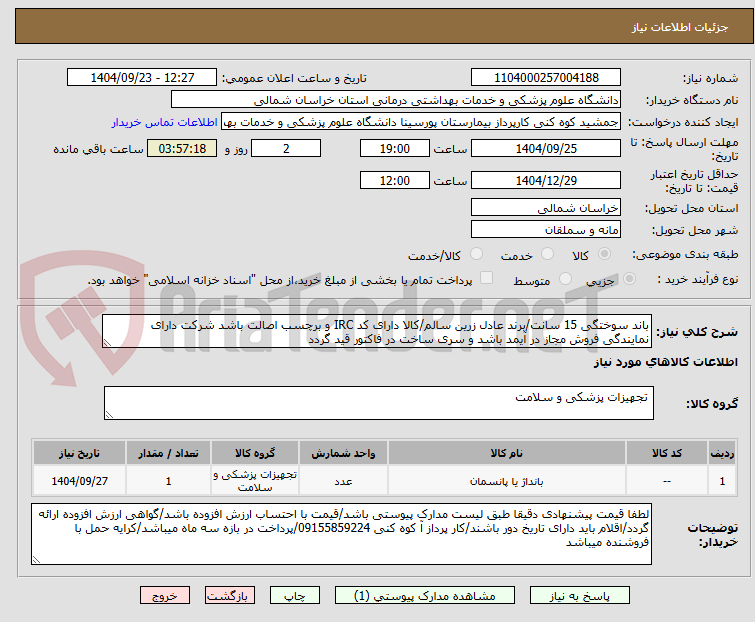This screenshot has width=755, height=622.
Task: Click the price validity date 1404/12/29
Action: coord(546,180)
